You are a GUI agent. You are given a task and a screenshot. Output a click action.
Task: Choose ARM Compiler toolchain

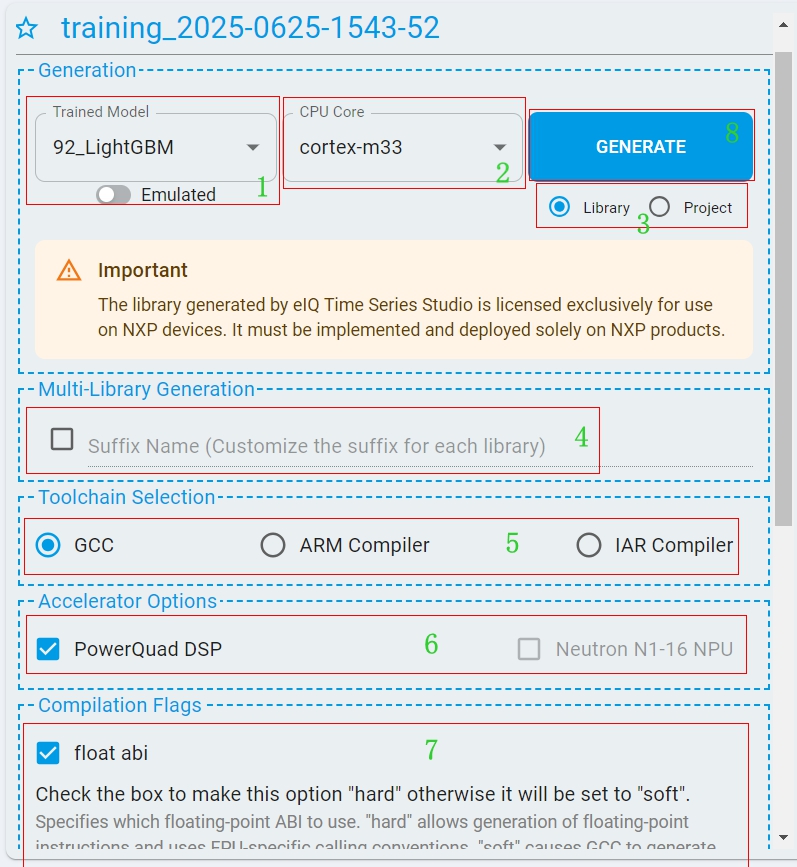[x=273, y=545]
